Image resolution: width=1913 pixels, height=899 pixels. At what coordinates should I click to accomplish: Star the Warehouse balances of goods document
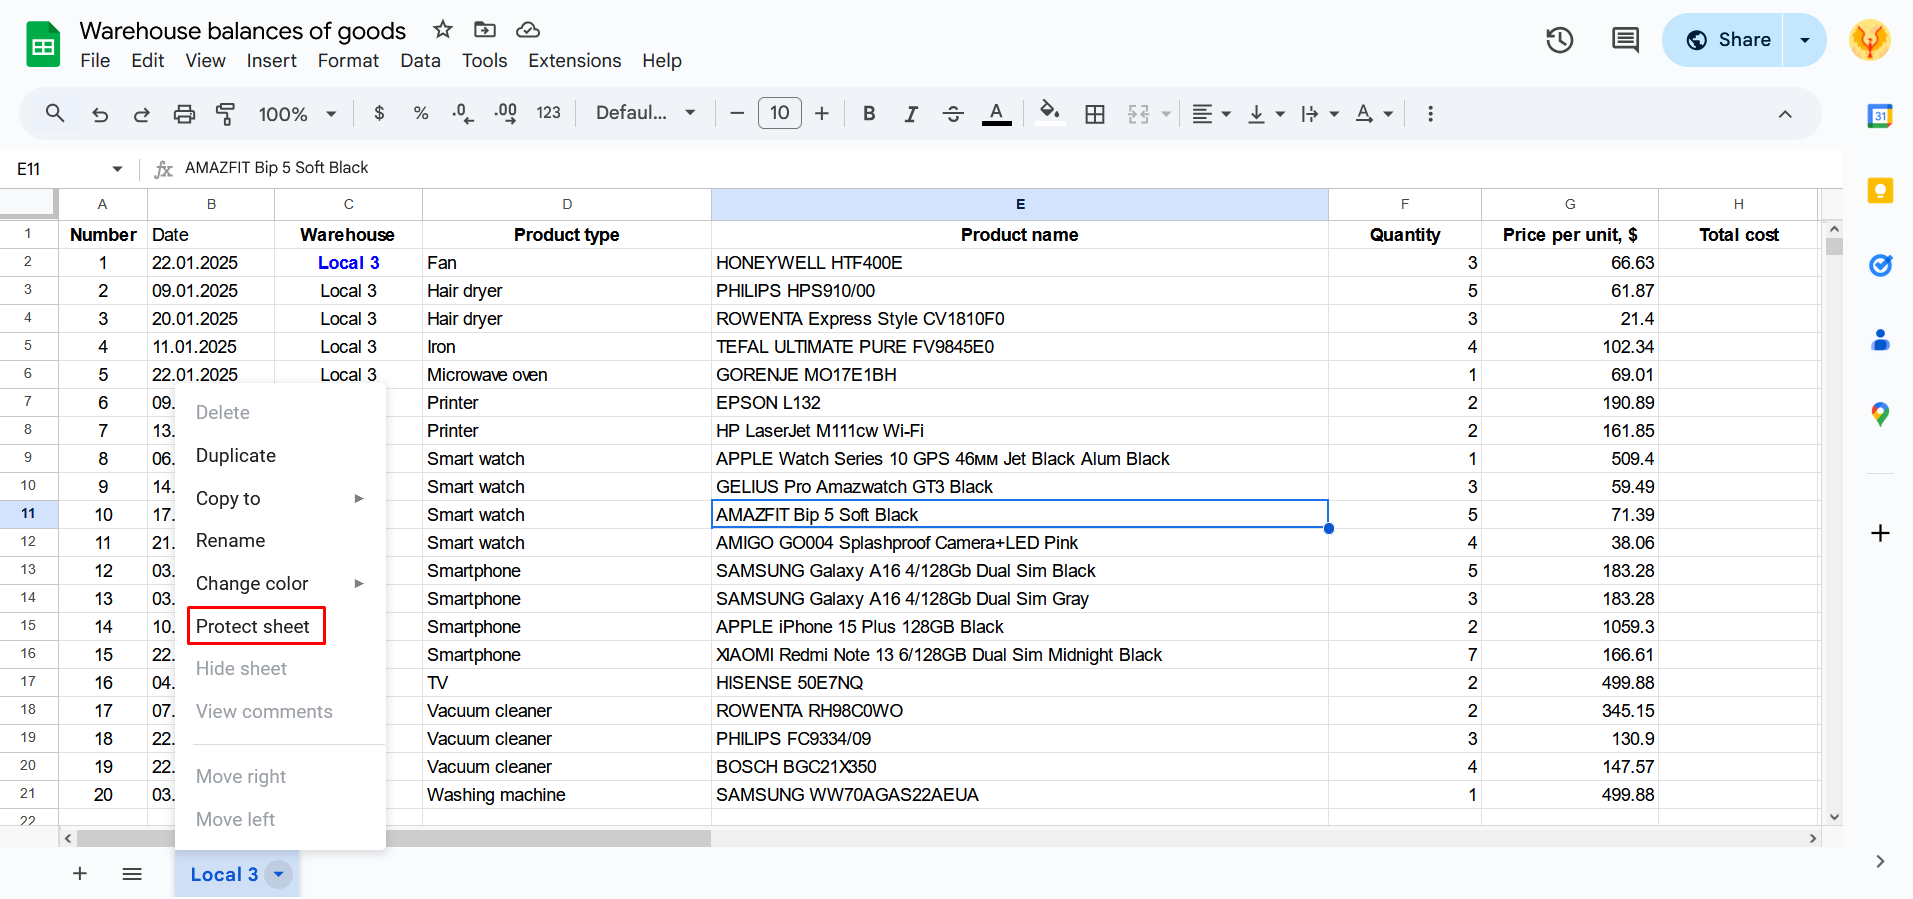point(443,30)
